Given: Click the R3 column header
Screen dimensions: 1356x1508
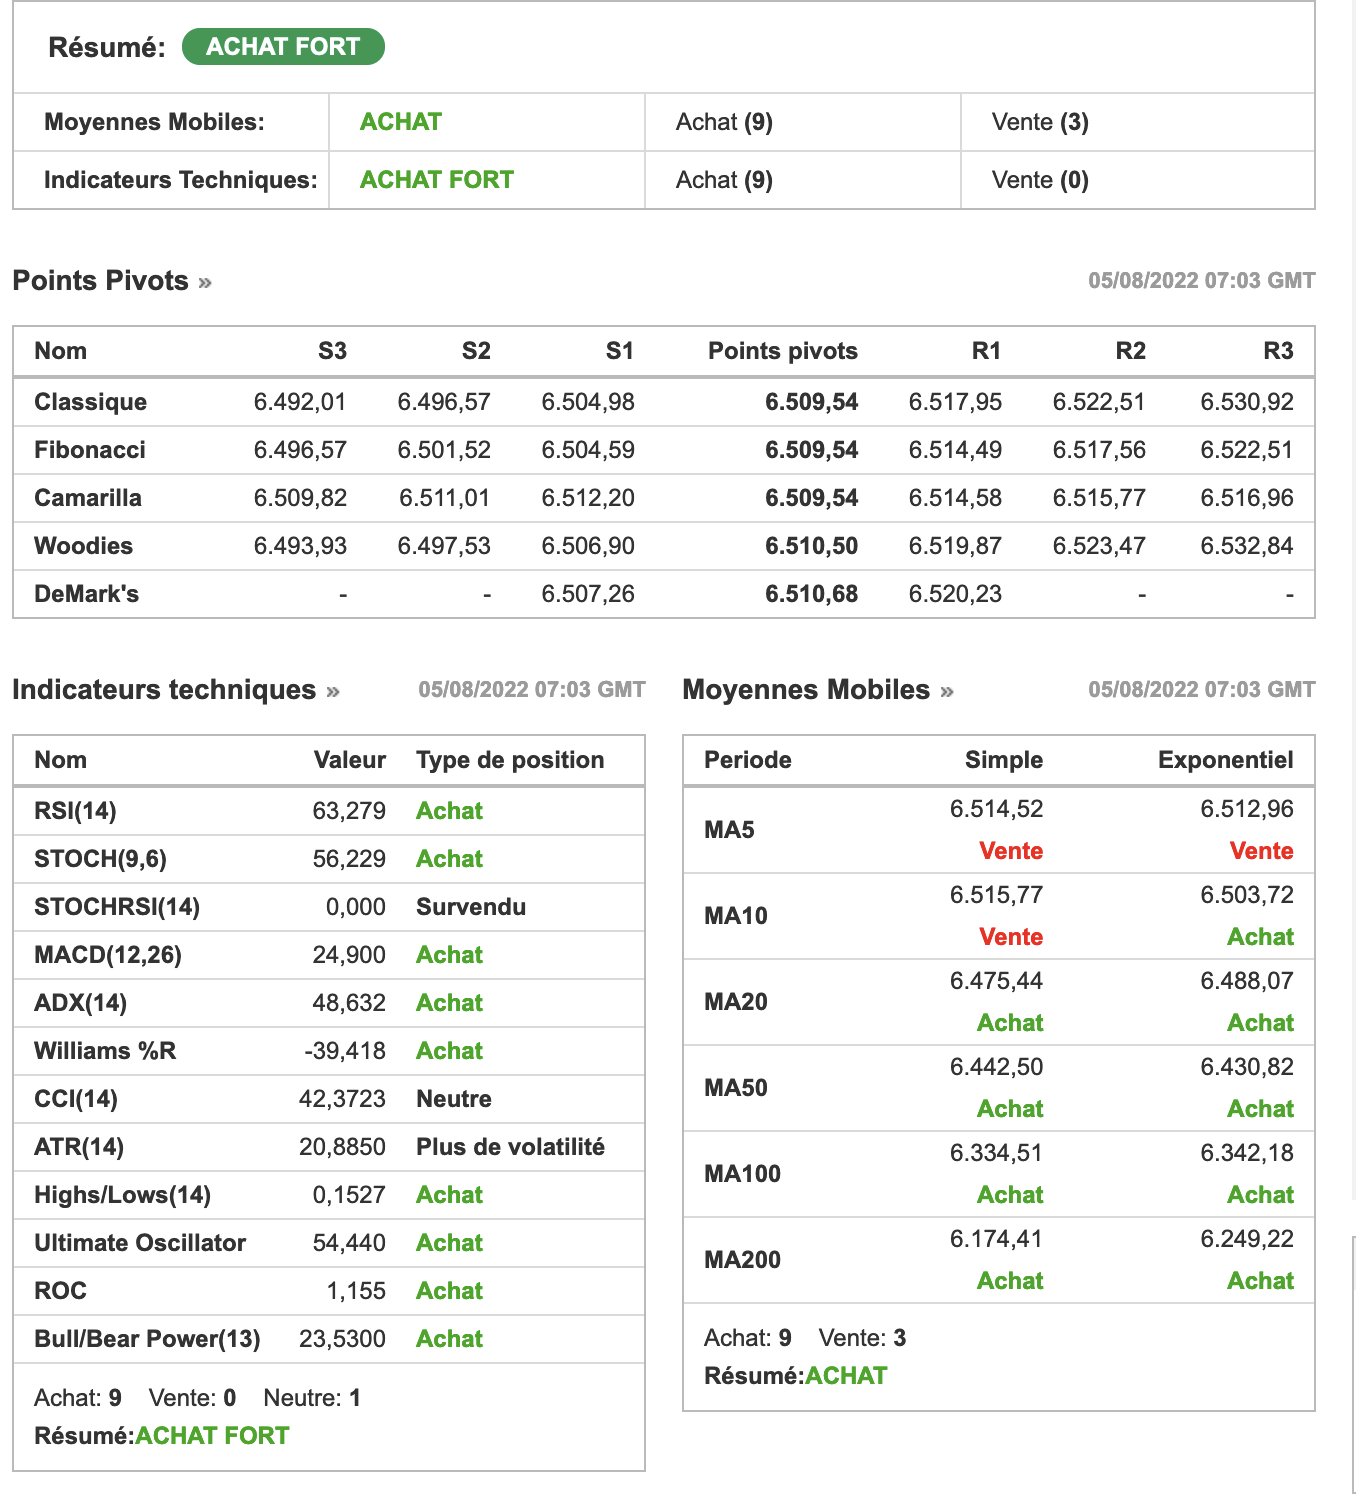Looking at the screenshot, I should point(1278,351).
